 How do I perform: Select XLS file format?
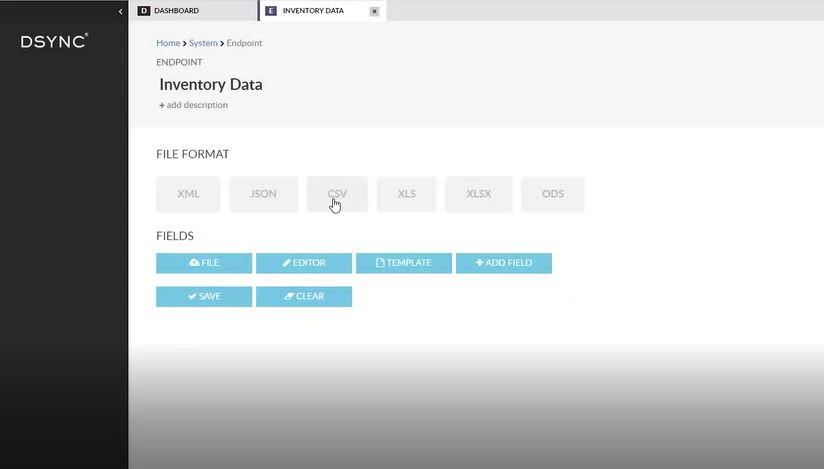[407, 194]
